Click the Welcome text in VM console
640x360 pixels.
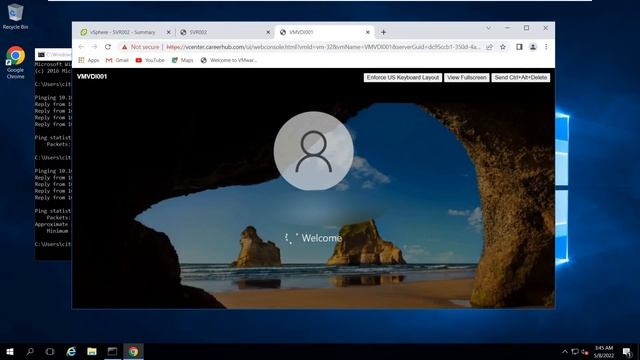[322, 238]
